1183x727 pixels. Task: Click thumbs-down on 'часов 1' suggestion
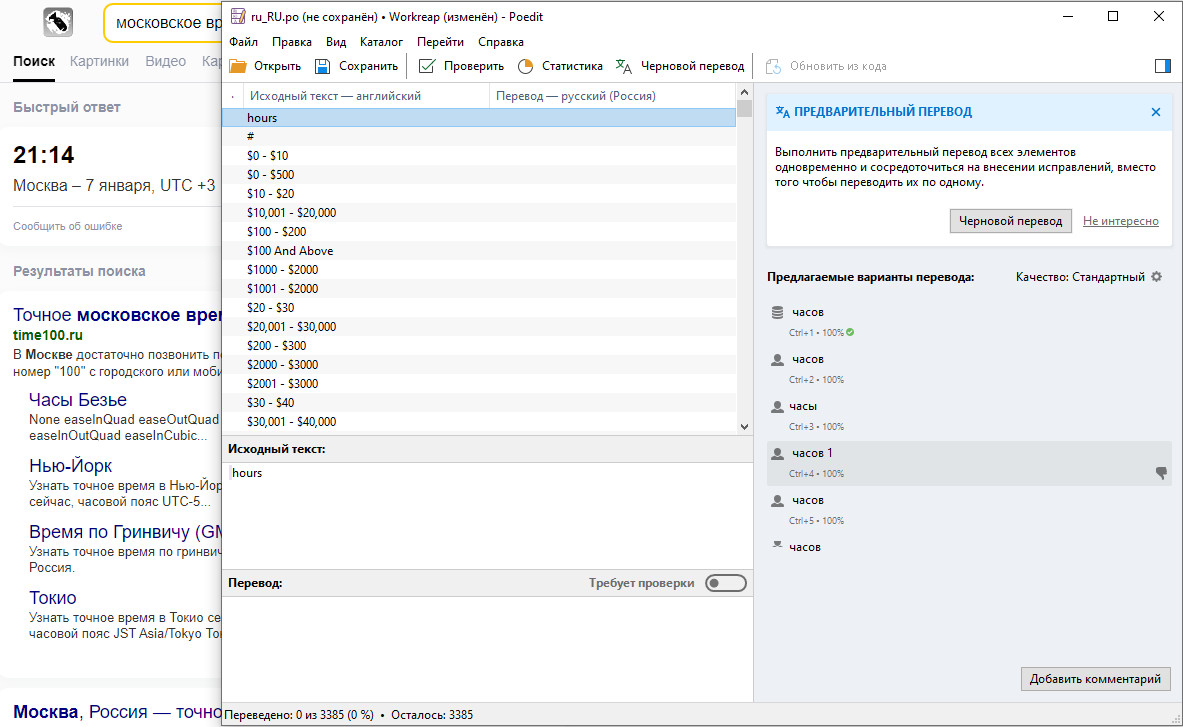point(1161,473)
